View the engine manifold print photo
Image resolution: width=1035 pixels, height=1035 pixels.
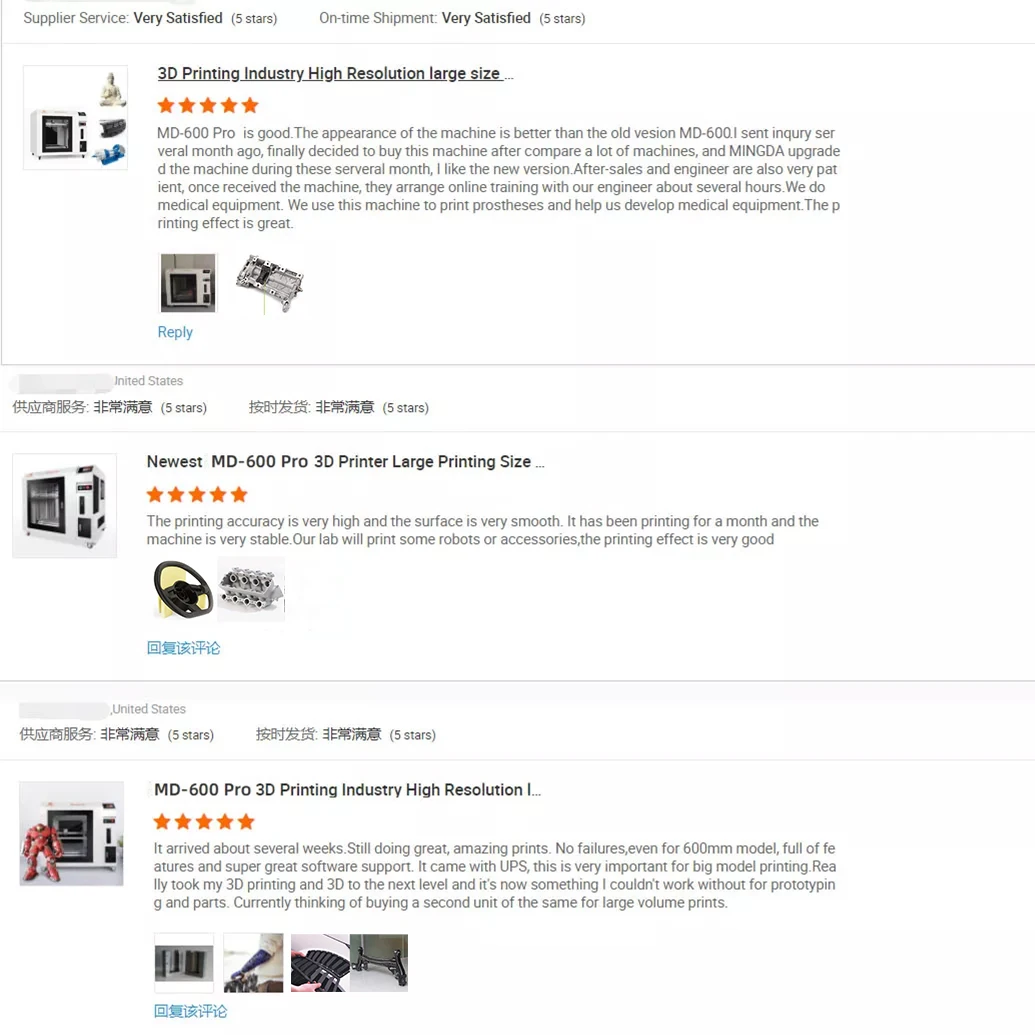point(251,589)
